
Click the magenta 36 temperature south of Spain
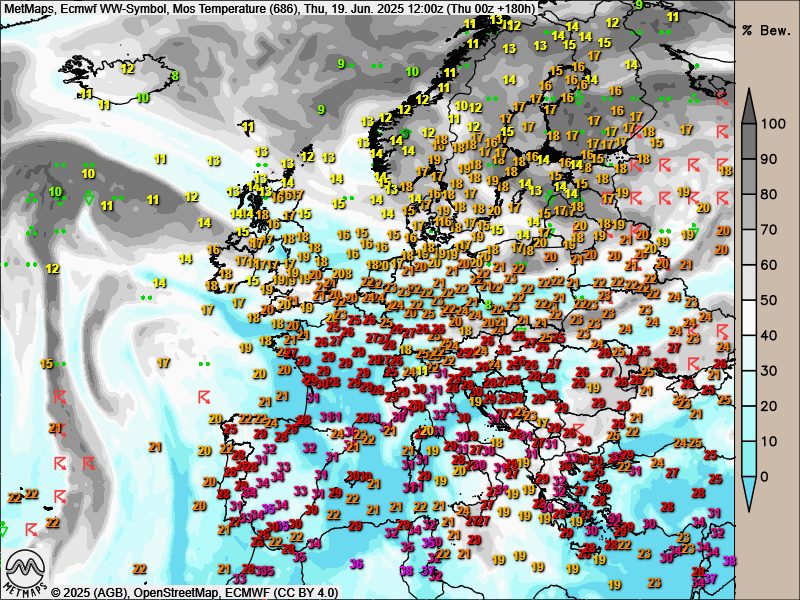point(357,563)
